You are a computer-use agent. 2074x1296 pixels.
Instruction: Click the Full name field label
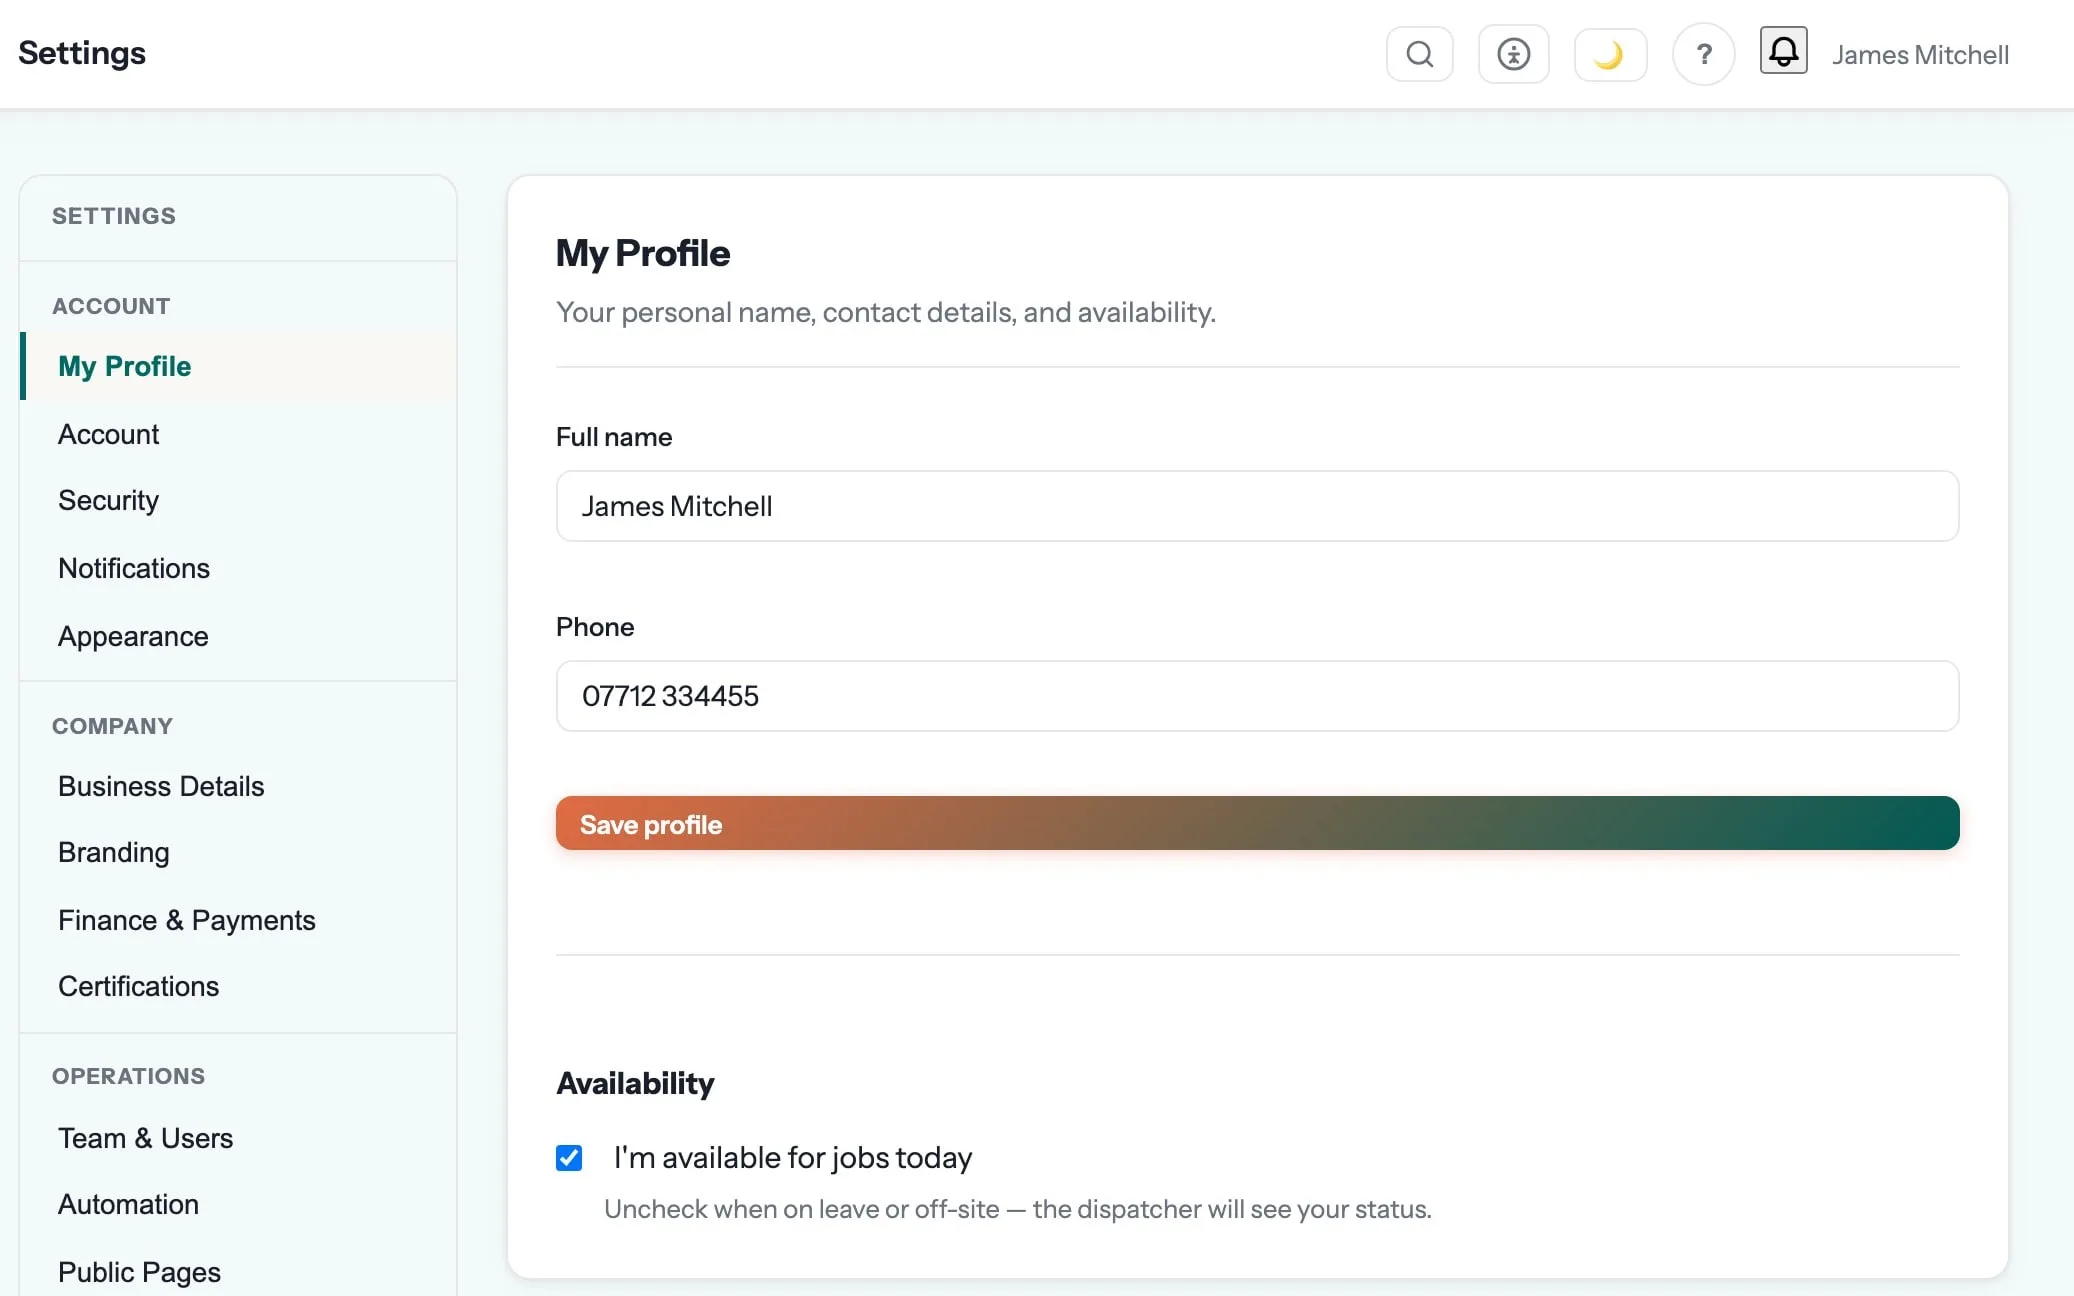point(614,437)
